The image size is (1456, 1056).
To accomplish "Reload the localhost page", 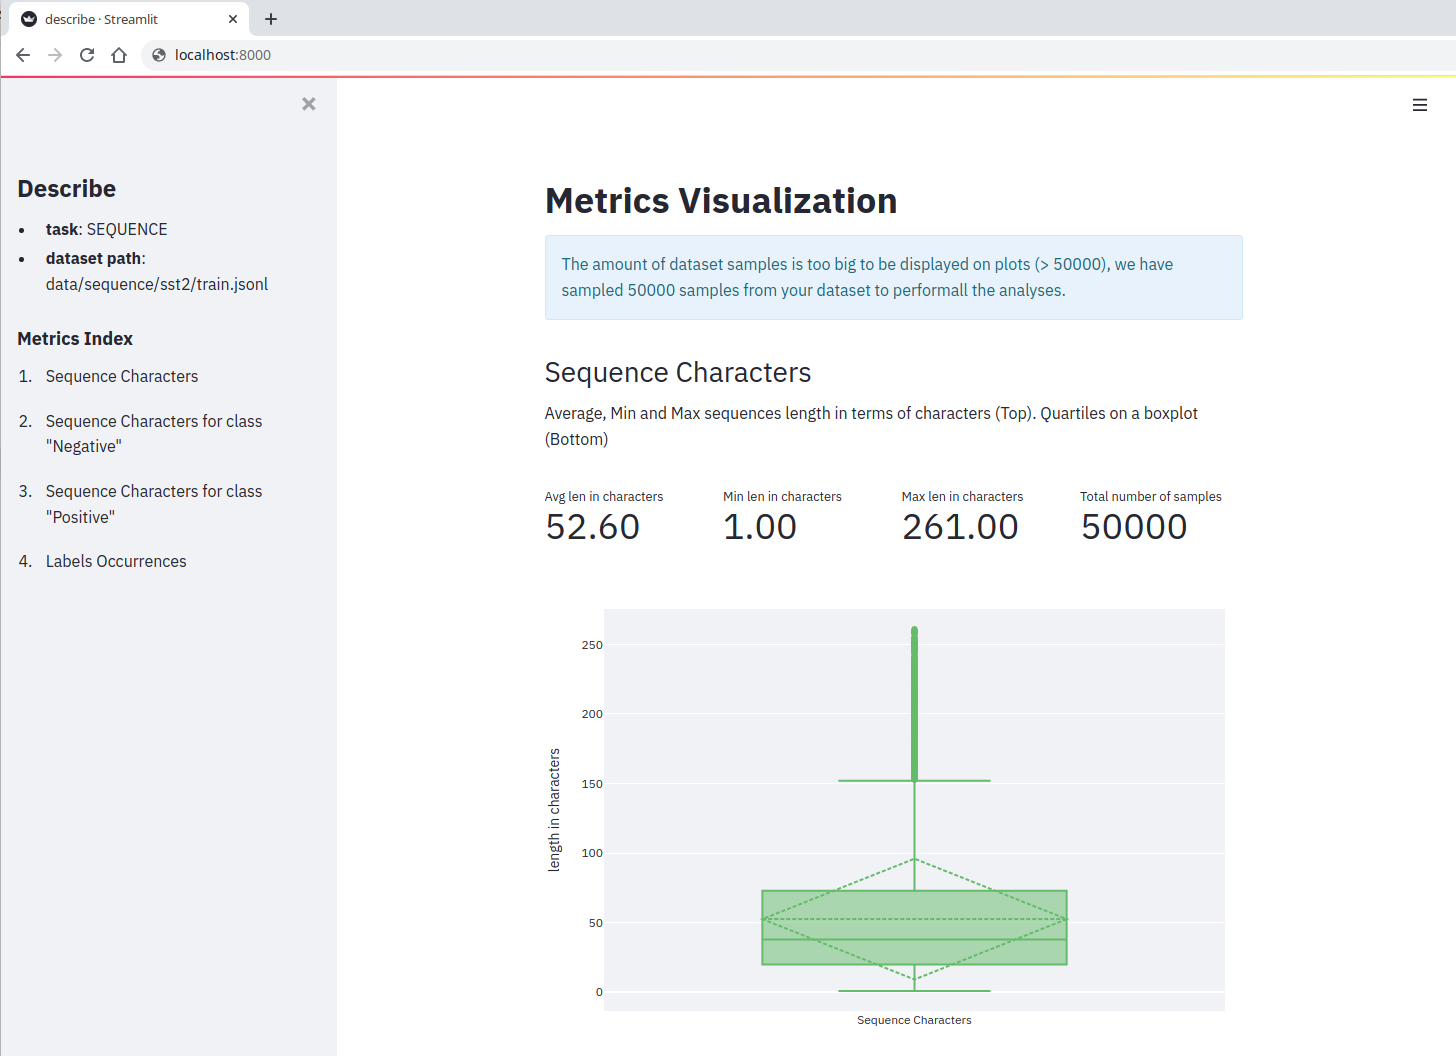I will click(87, 55).
